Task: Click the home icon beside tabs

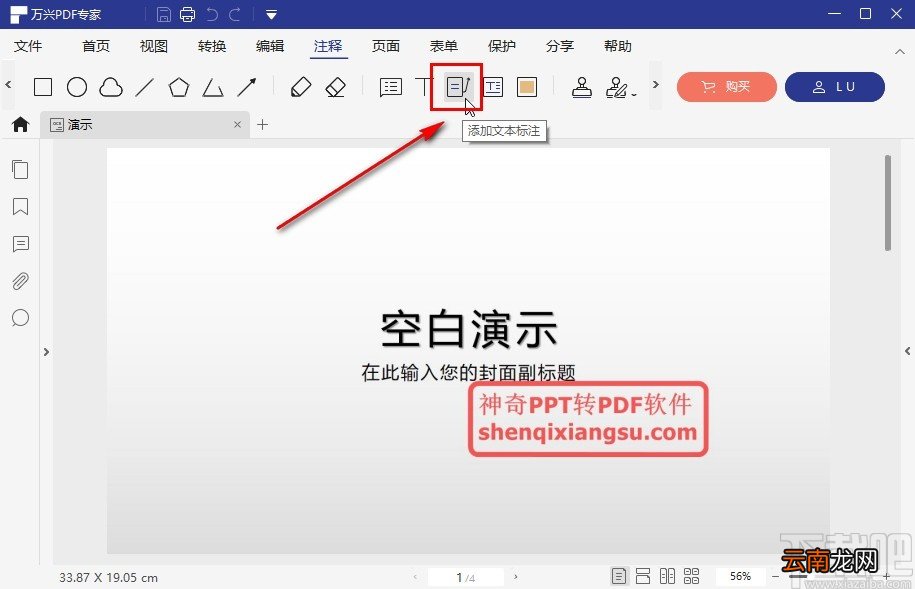Action: pos(20,124)
